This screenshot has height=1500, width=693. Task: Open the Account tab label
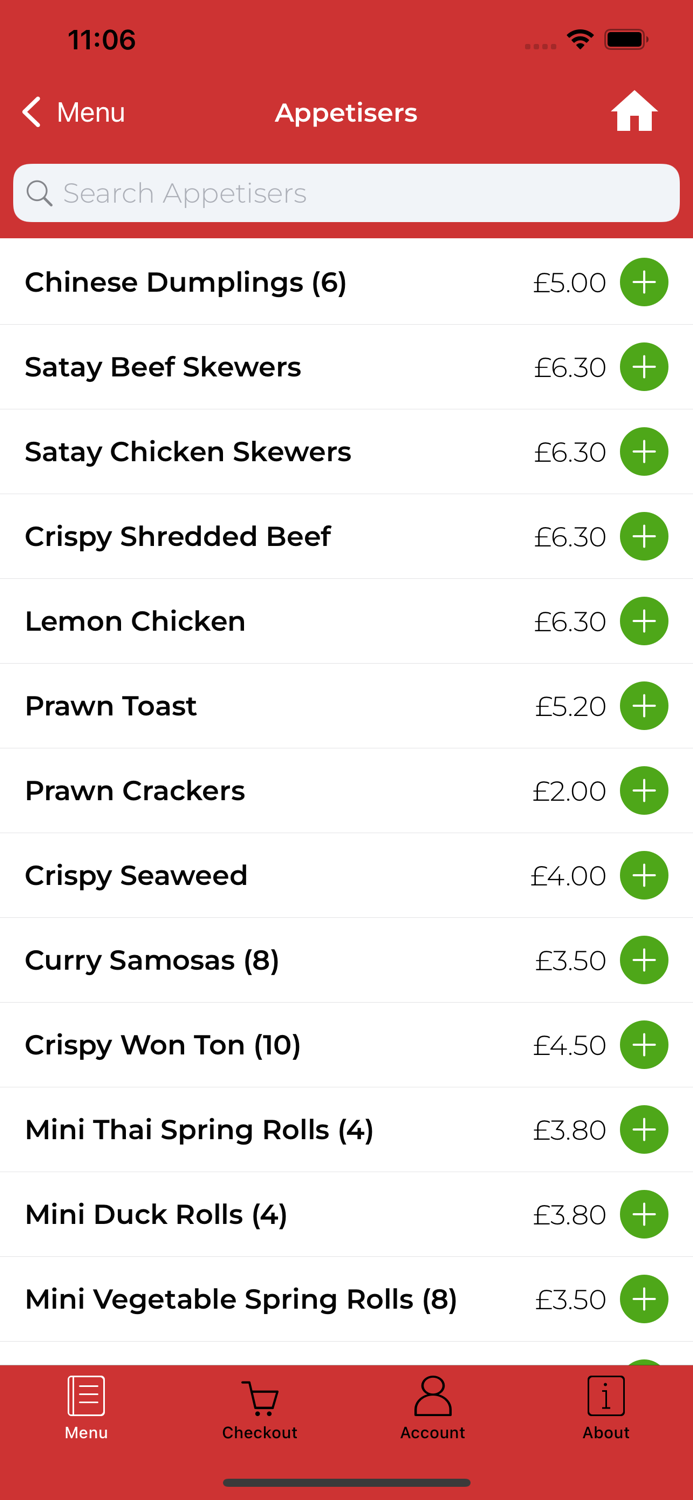432,1432
